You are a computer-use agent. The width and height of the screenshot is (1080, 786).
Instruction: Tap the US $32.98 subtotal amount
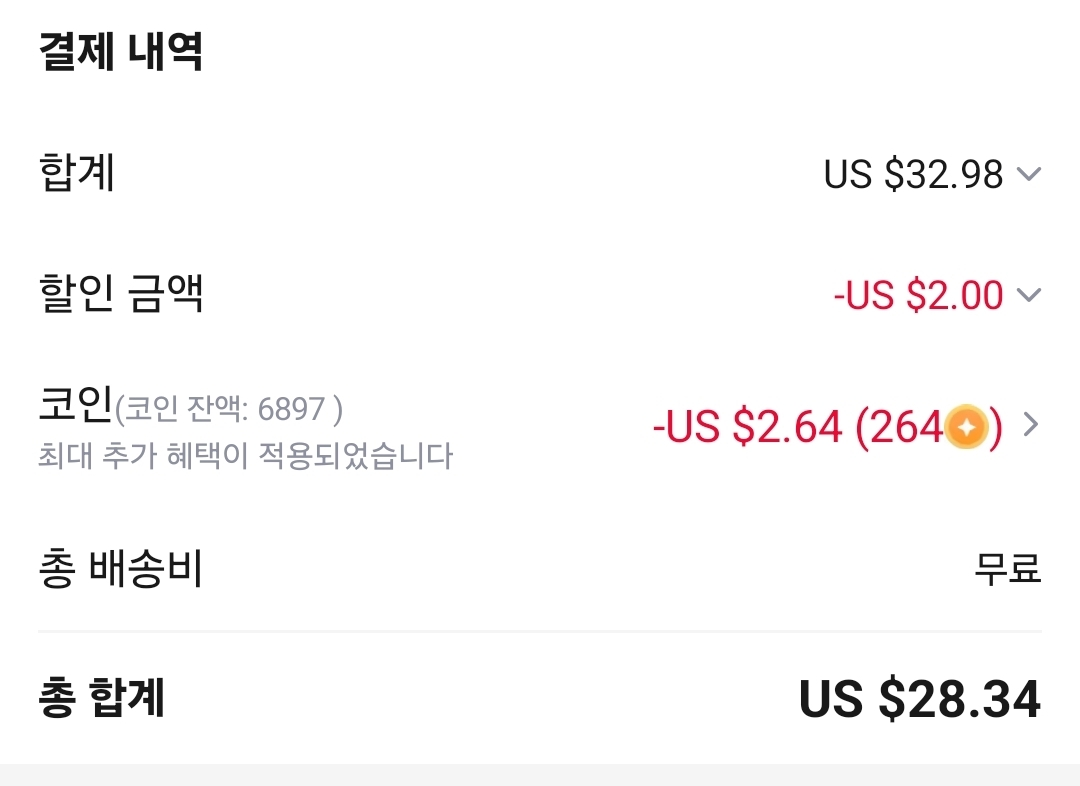pyautogui.click(x=913, y=175)
